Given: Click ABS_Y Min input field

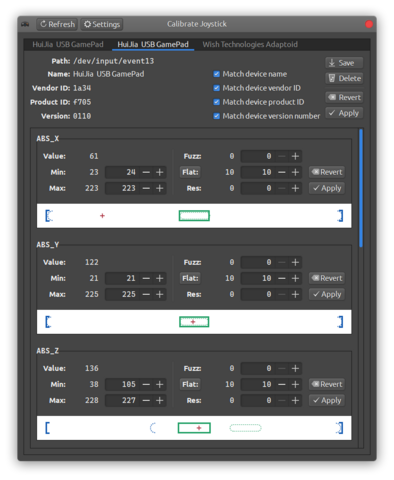Looking at the screenshot, I should (122, 278).
